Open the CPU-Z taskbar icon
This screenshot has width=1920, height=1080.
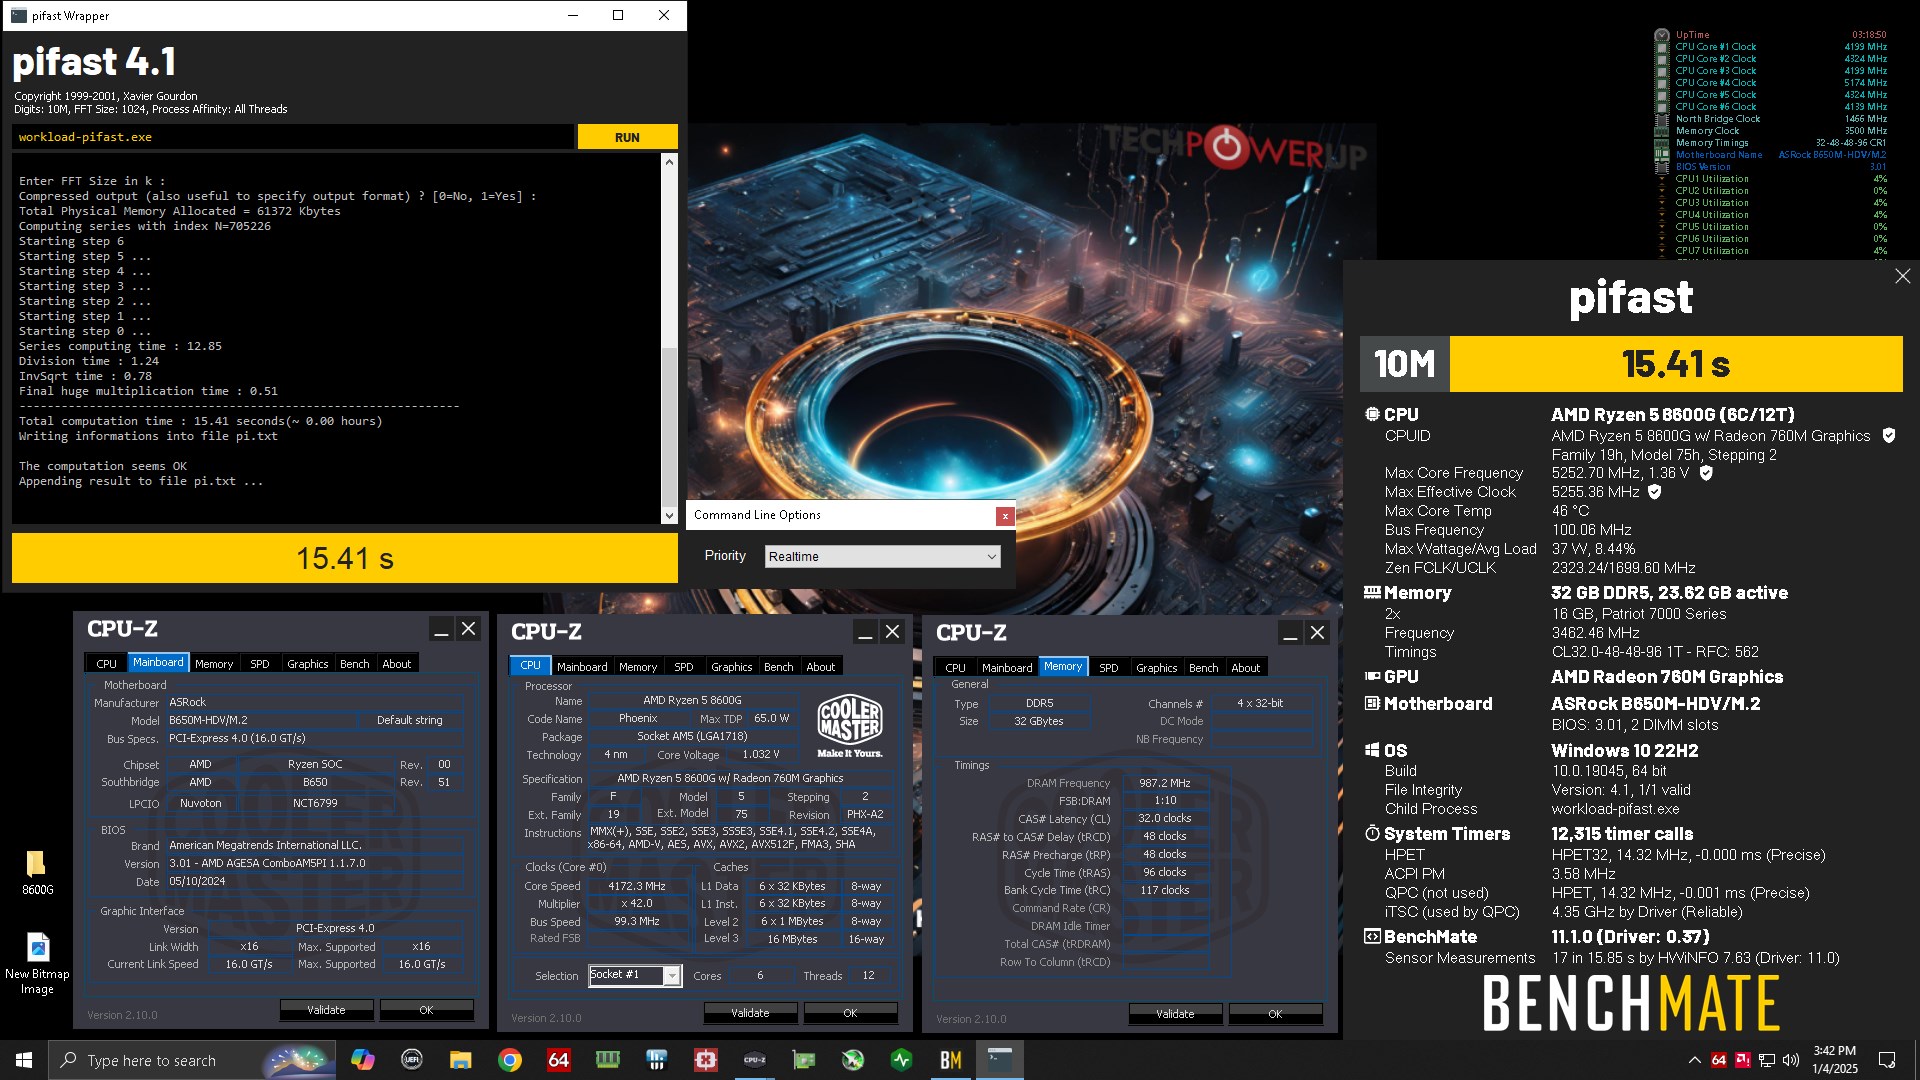tap(755, 1060)
